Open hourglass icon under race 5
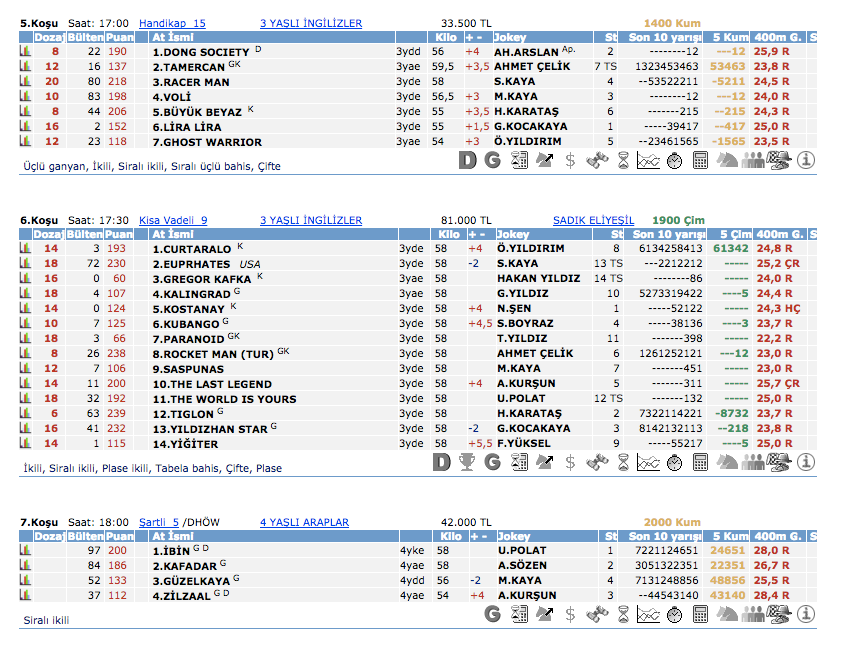The image size is (850, 650). [x=623, y=160]
